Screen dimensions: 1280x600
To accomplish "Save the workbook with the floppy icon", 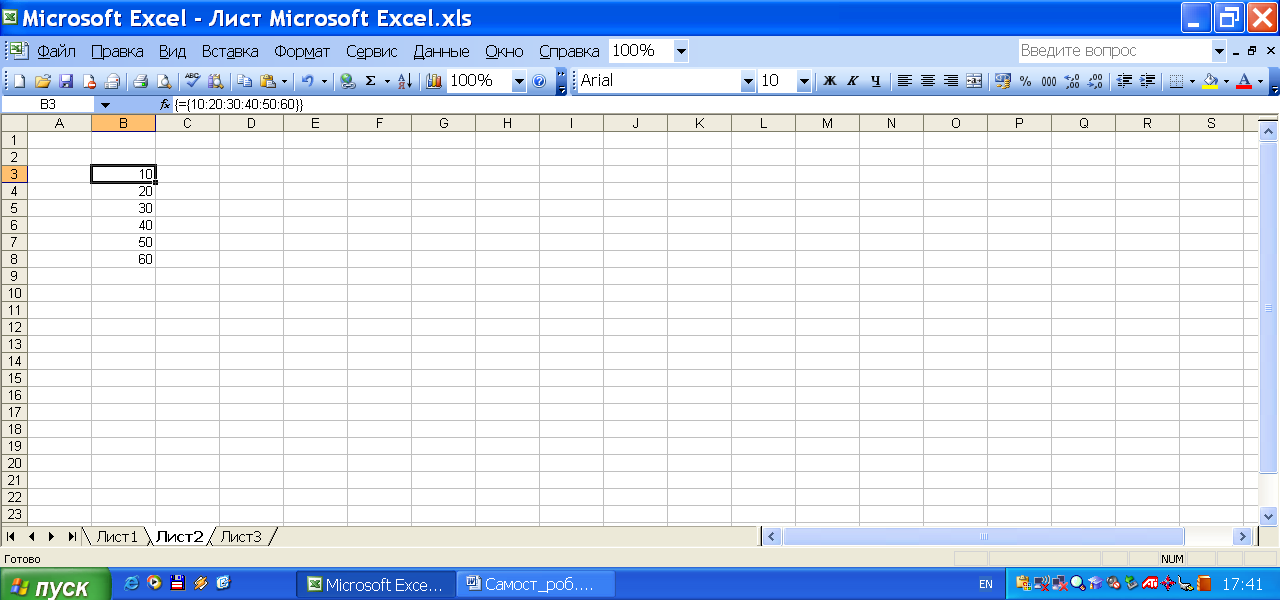I will tap(66, 81).
